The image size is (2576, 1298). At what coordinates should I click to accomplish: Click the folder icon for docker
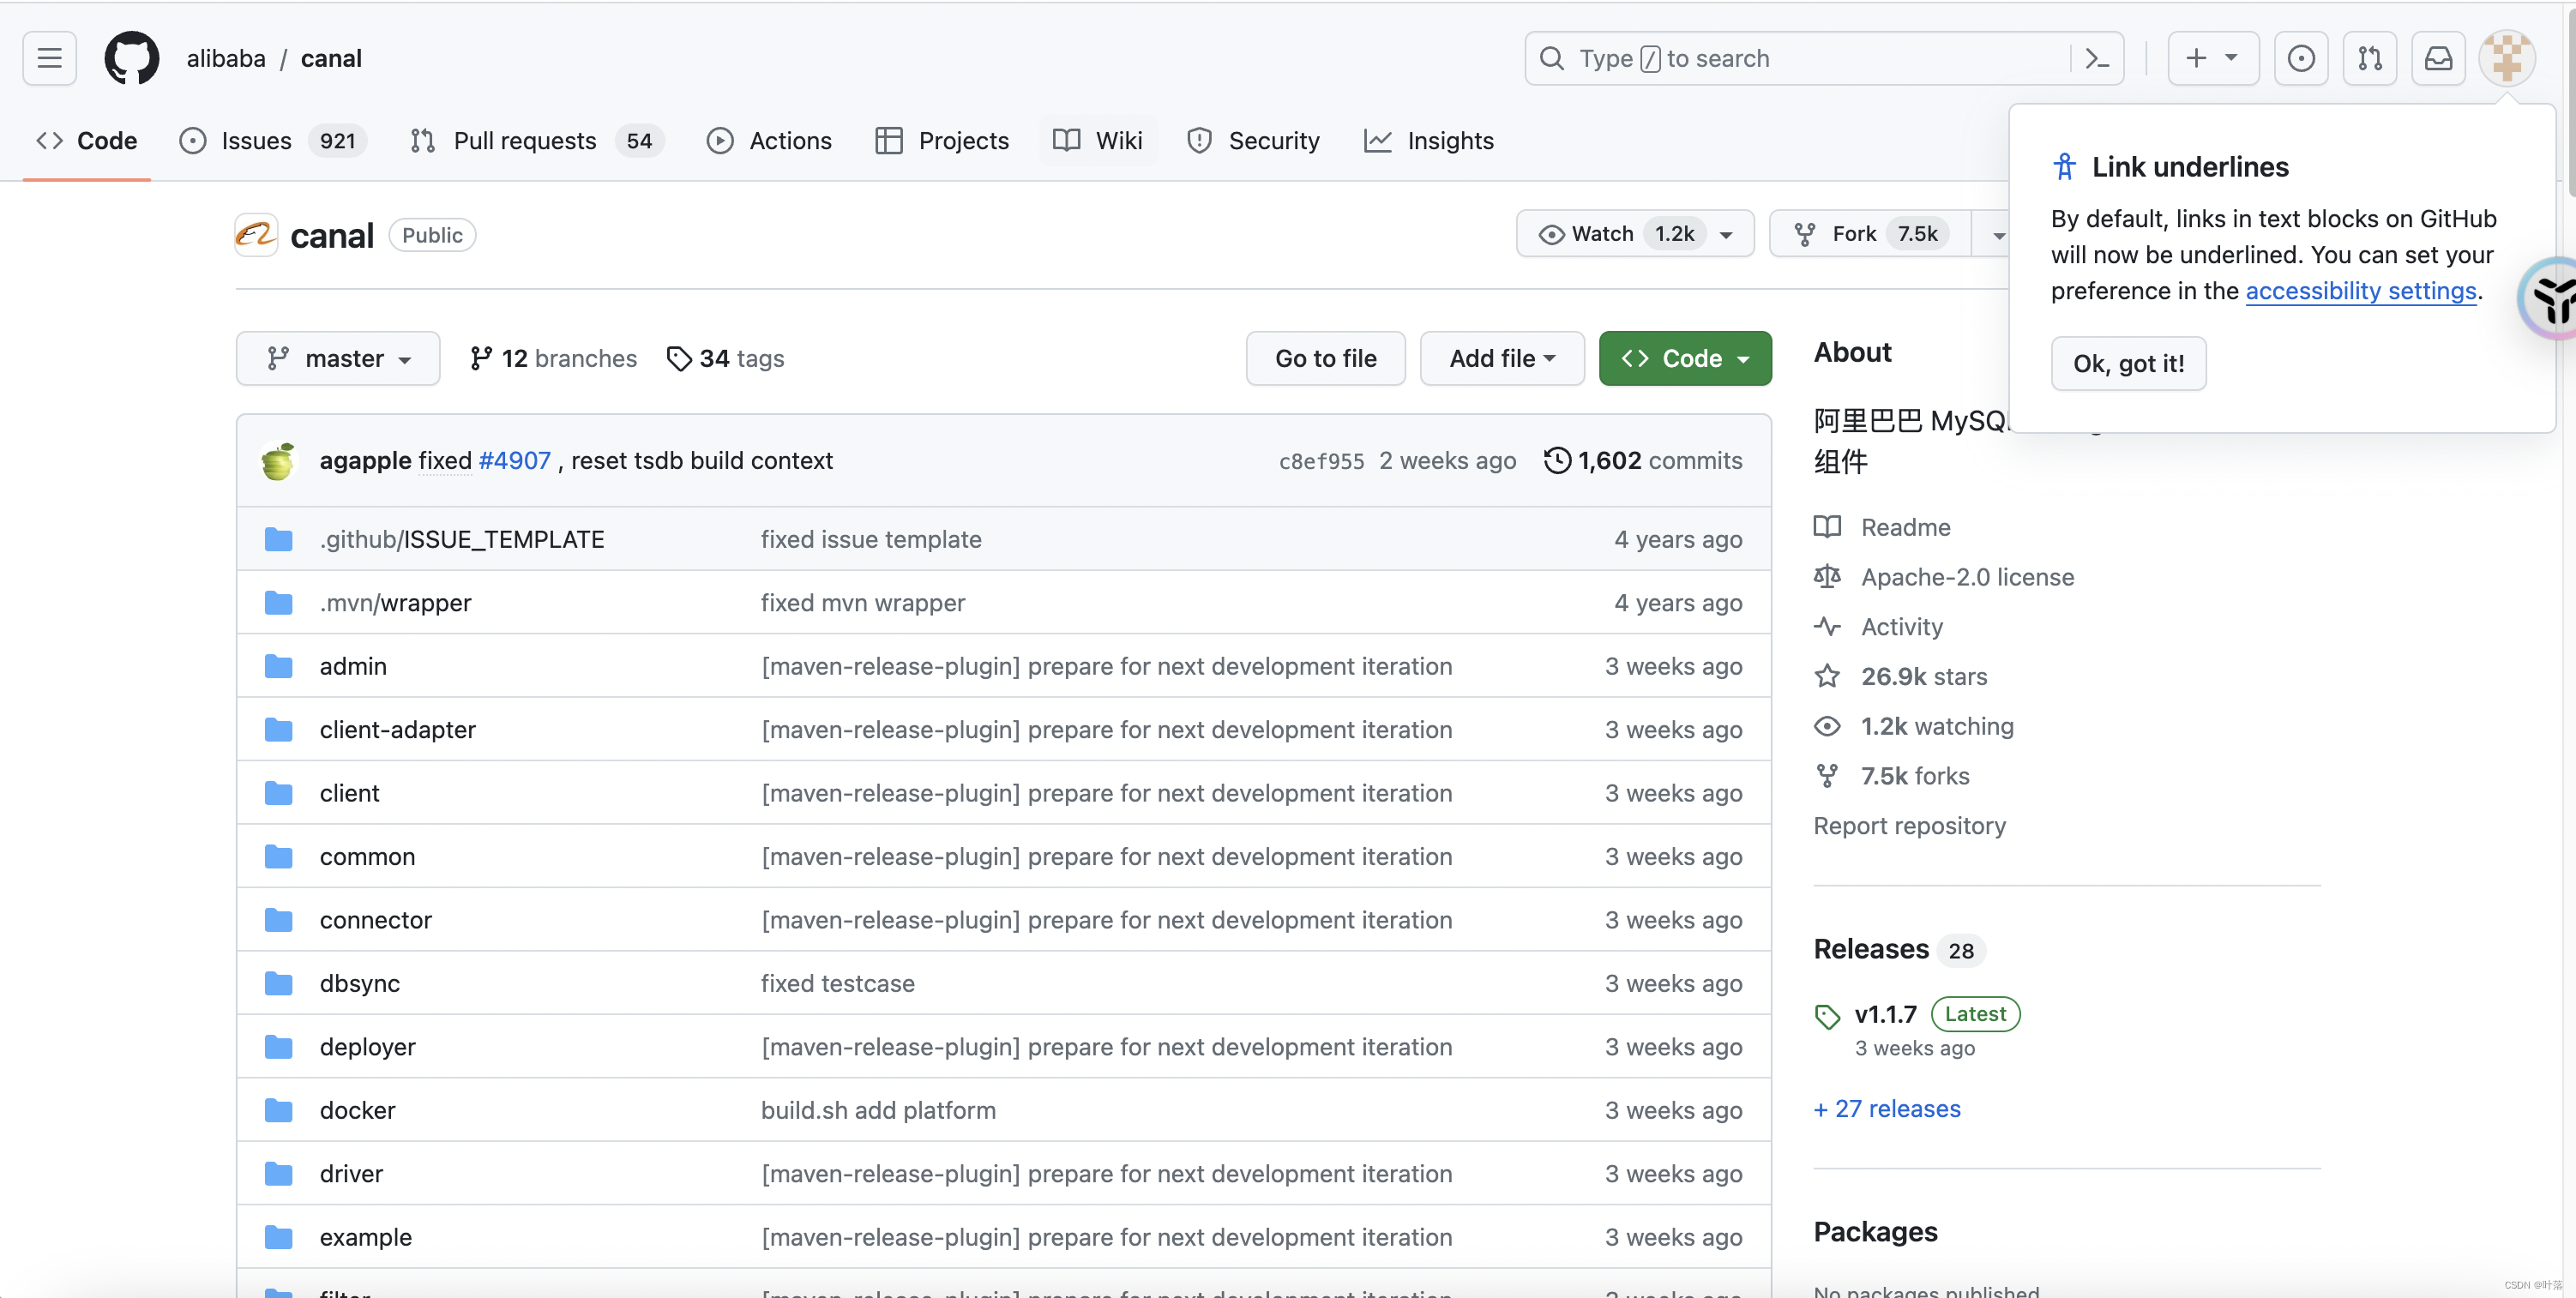pos(278,1111)
